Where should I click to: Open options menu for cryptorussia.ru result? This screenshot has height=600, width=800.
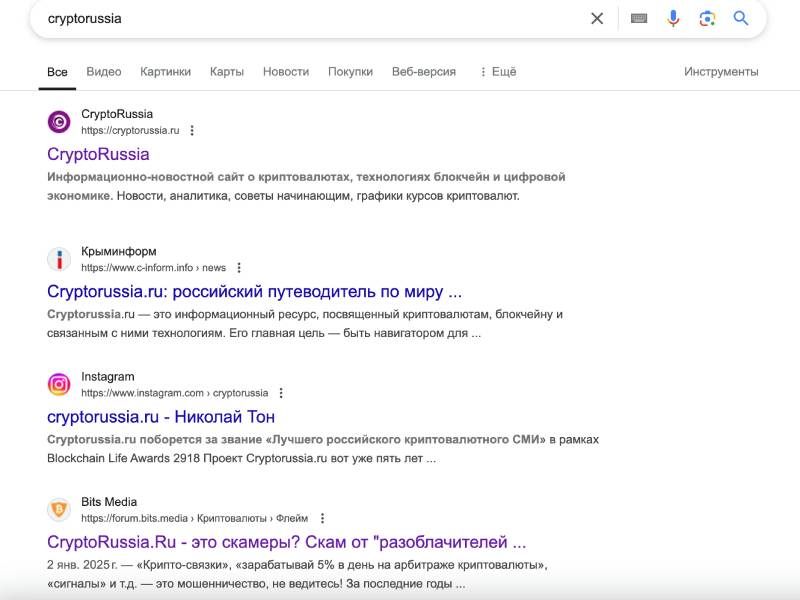pyautogui.click(x=192, y=130)
